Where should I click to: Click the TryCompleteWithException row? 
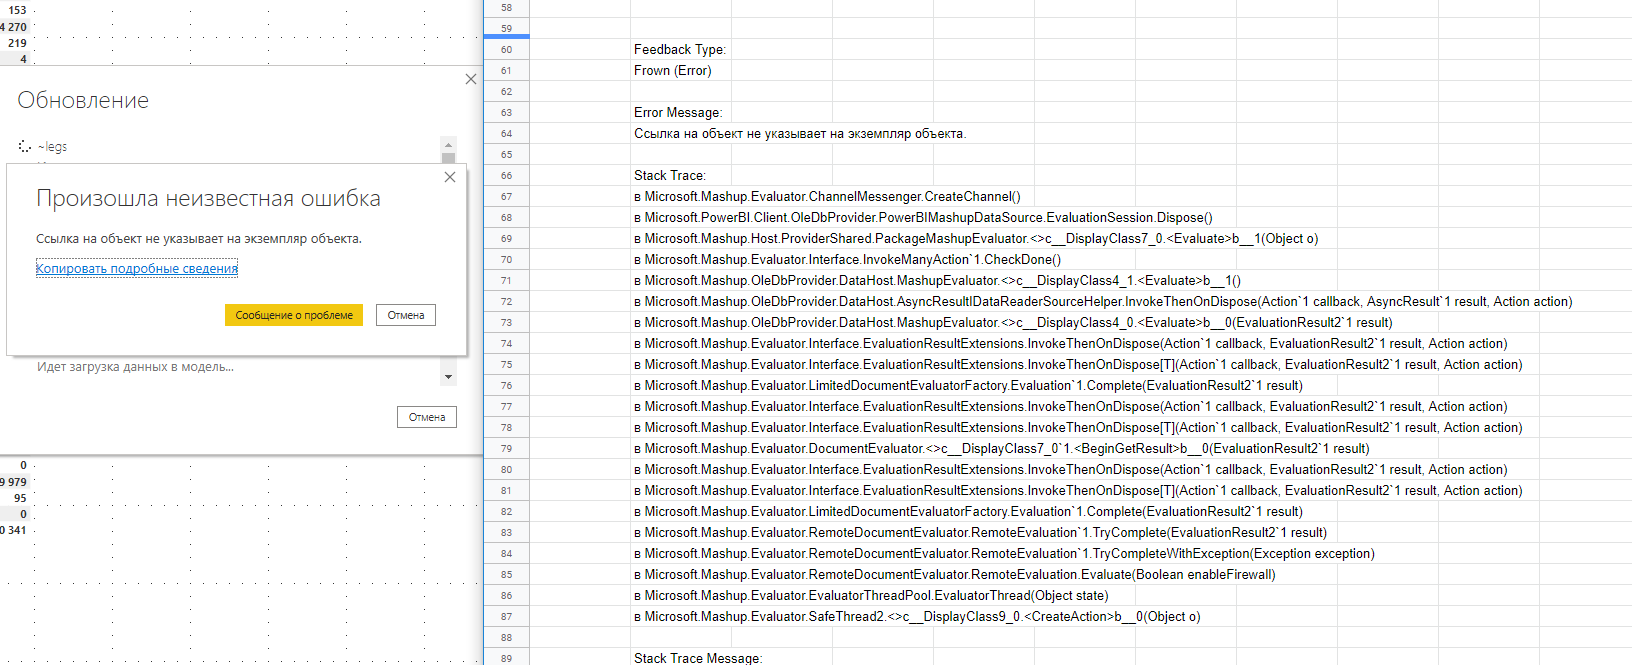(1004, 553)
